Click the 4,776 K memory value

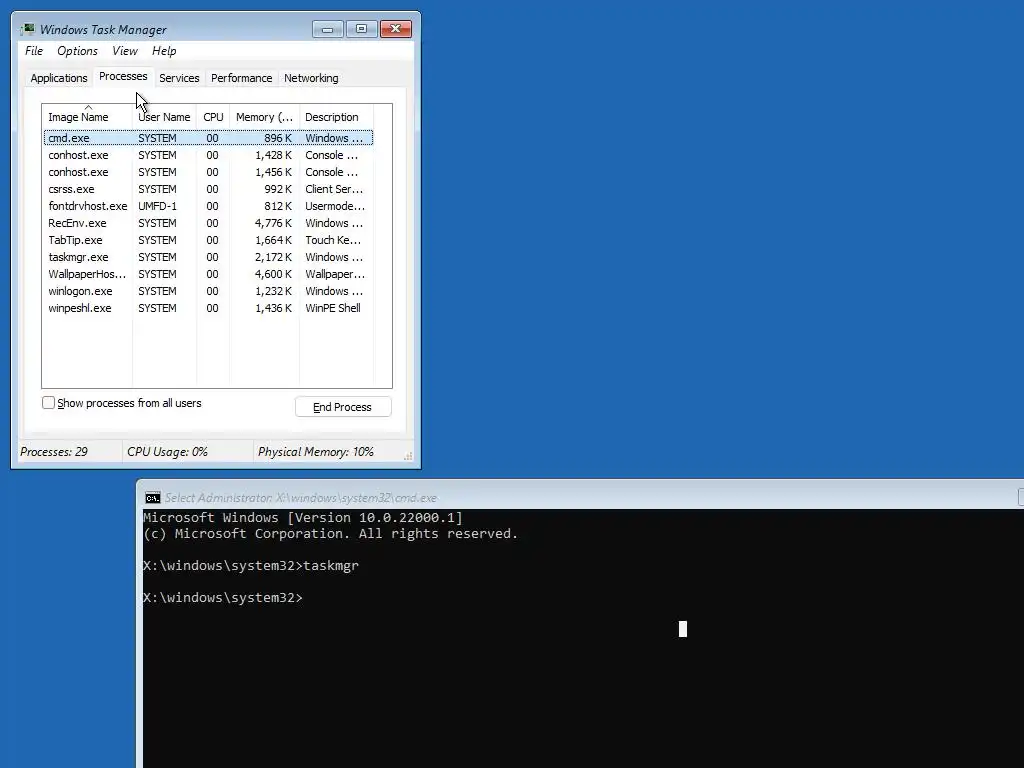(273, 223)
